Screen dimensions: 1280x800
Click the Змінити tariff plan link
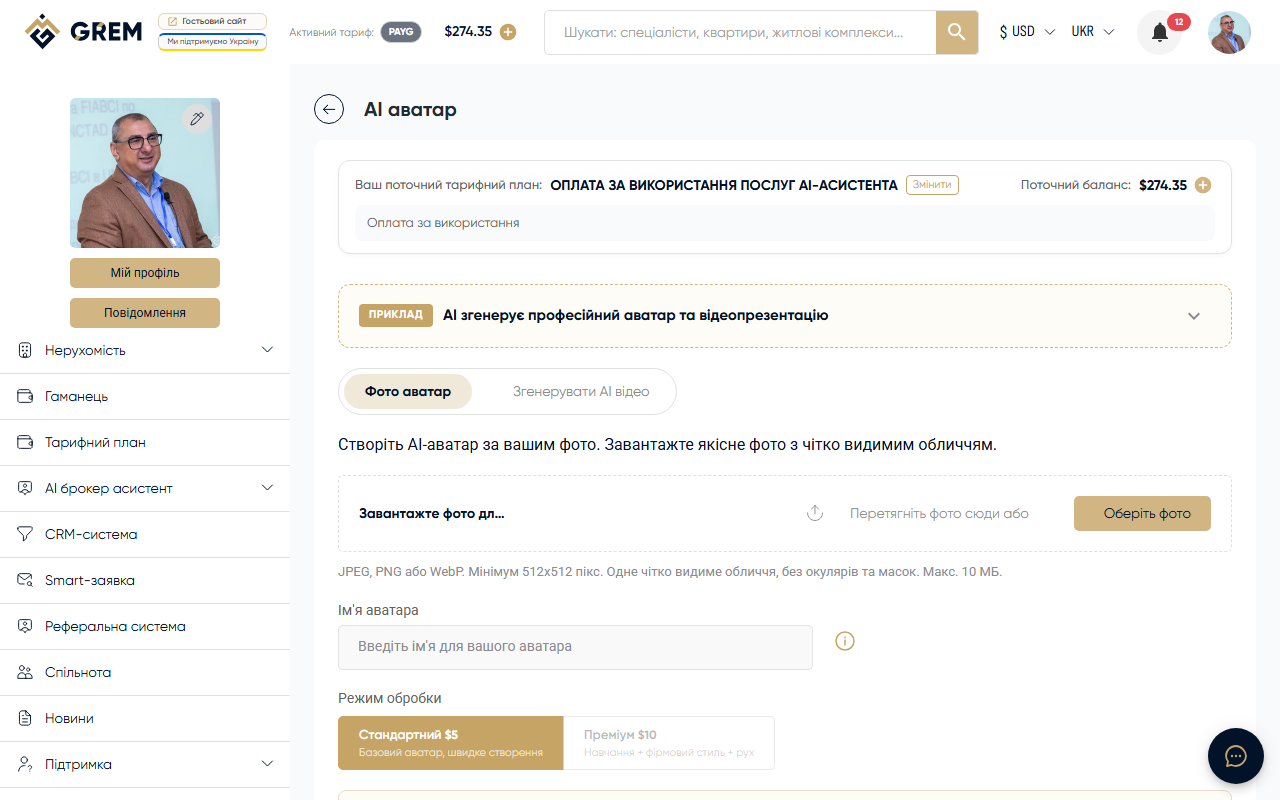click(932, 184)
